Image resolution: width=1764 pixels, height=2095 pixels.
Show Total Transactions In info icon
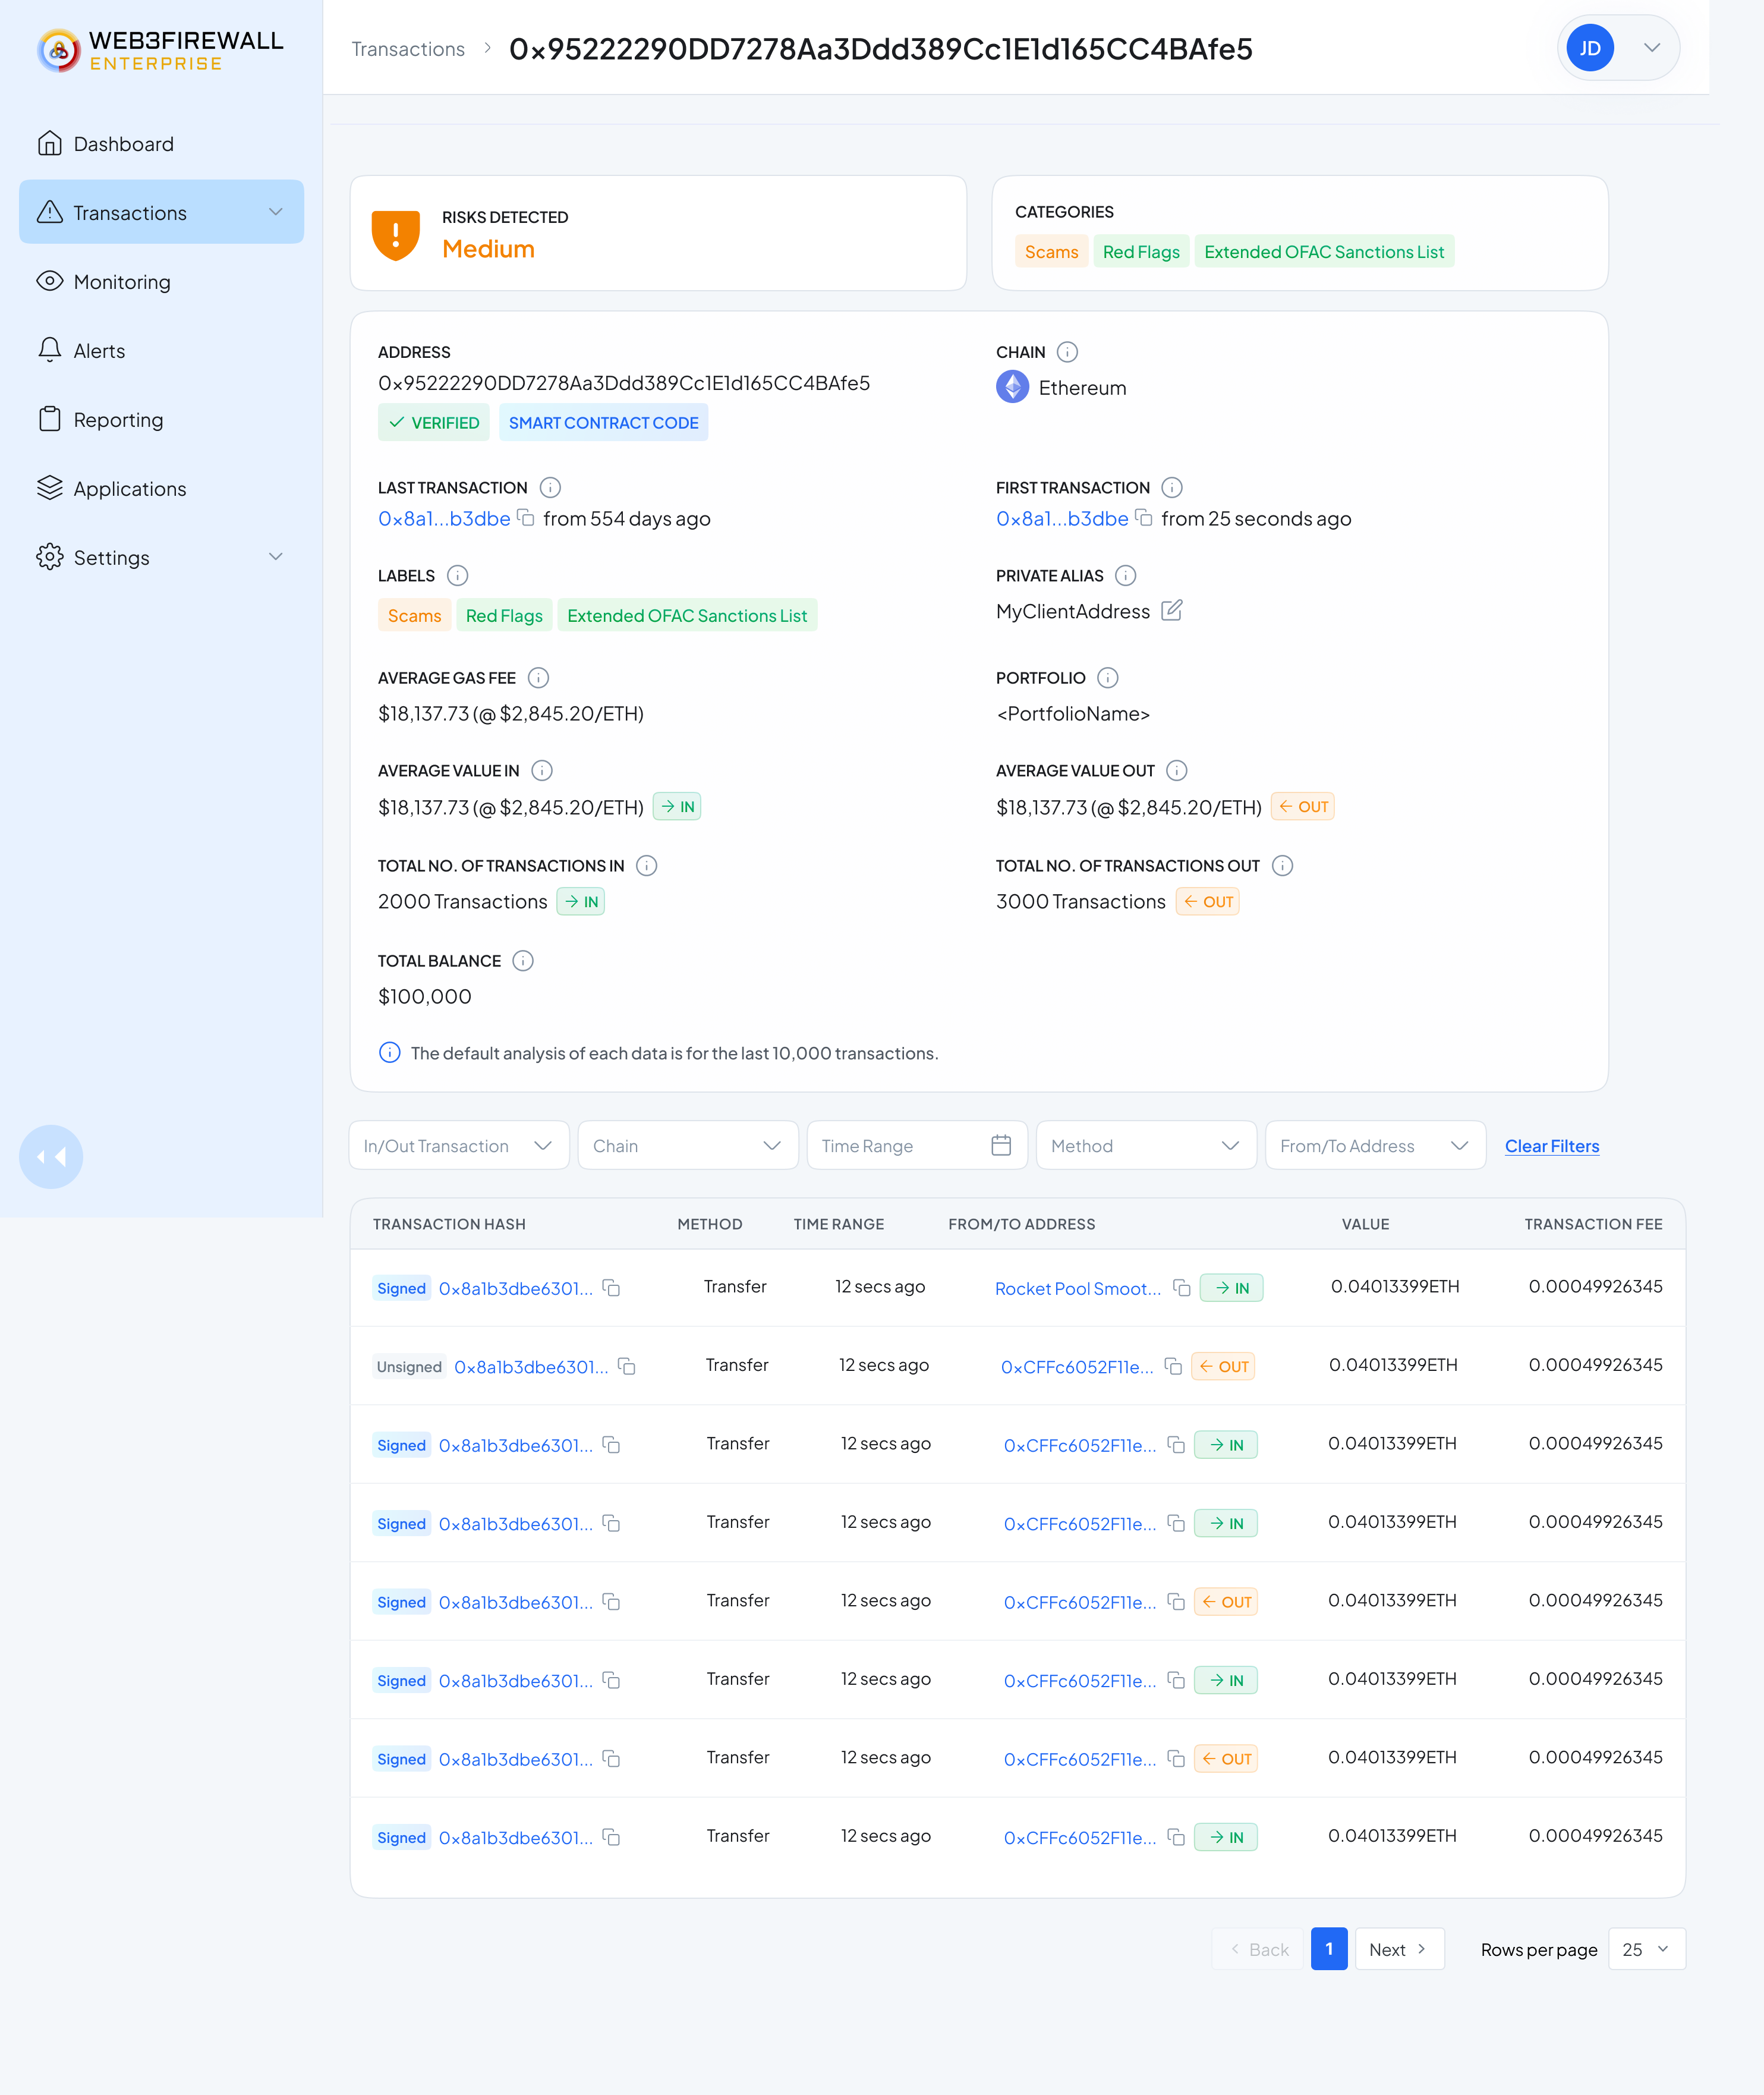647,865
